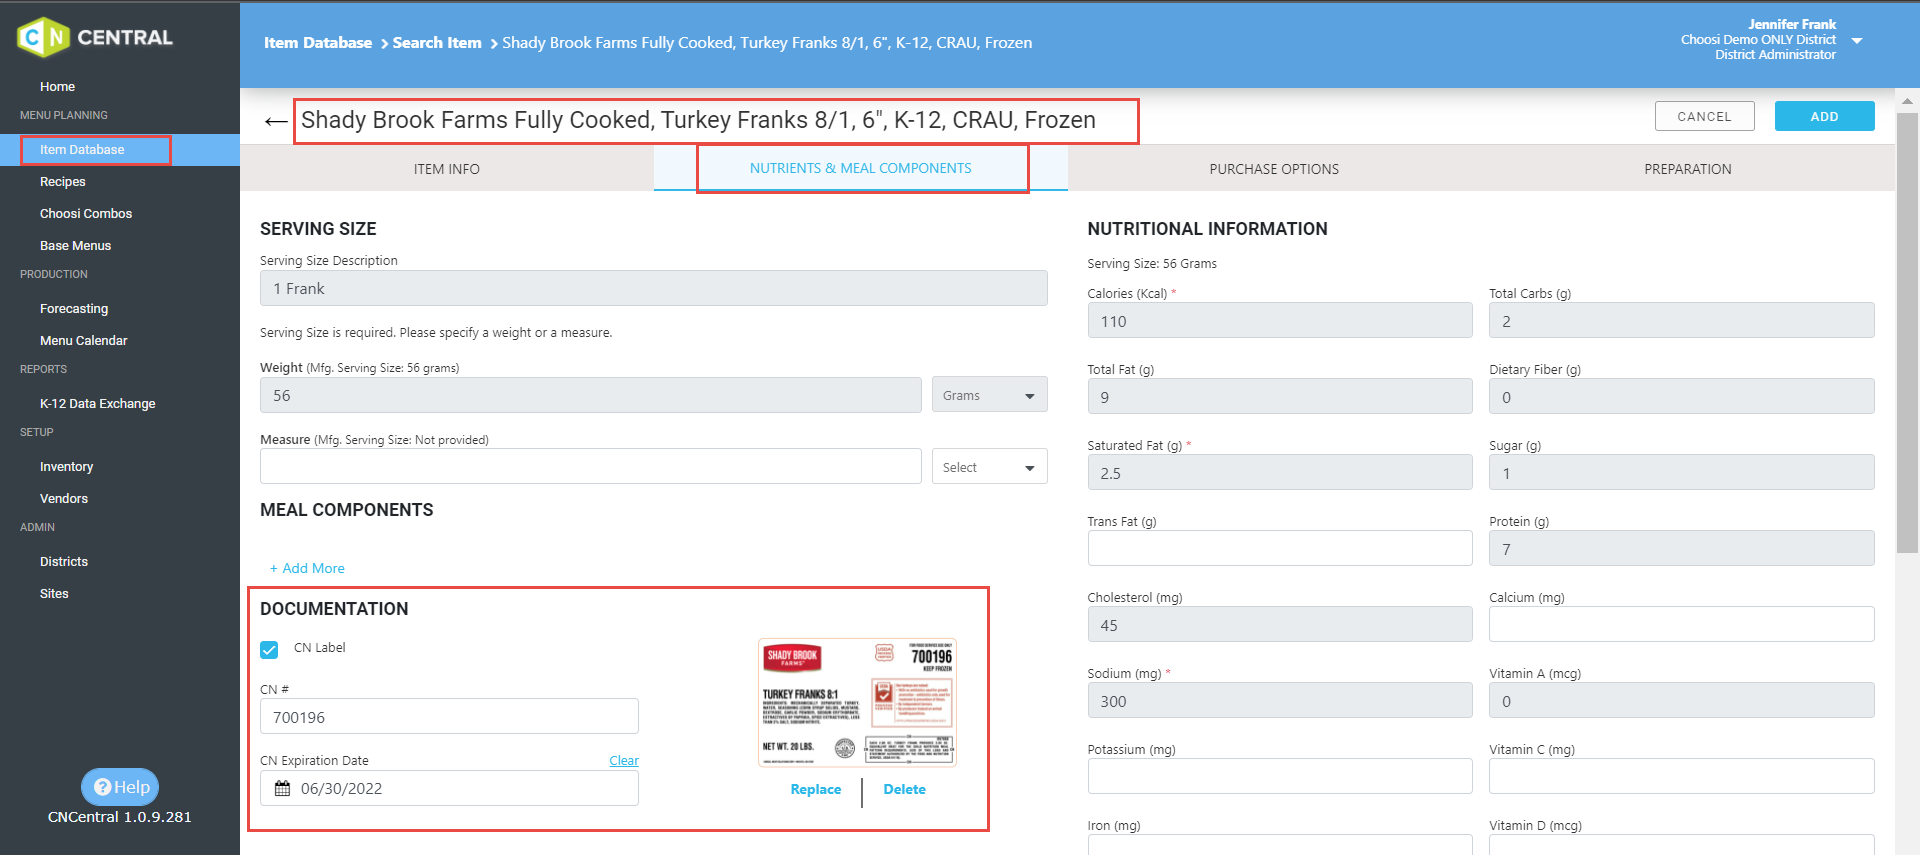Open the Help chat bubble
The width and height of the screenshot is (1920, 855).
(x=120, y=787)
